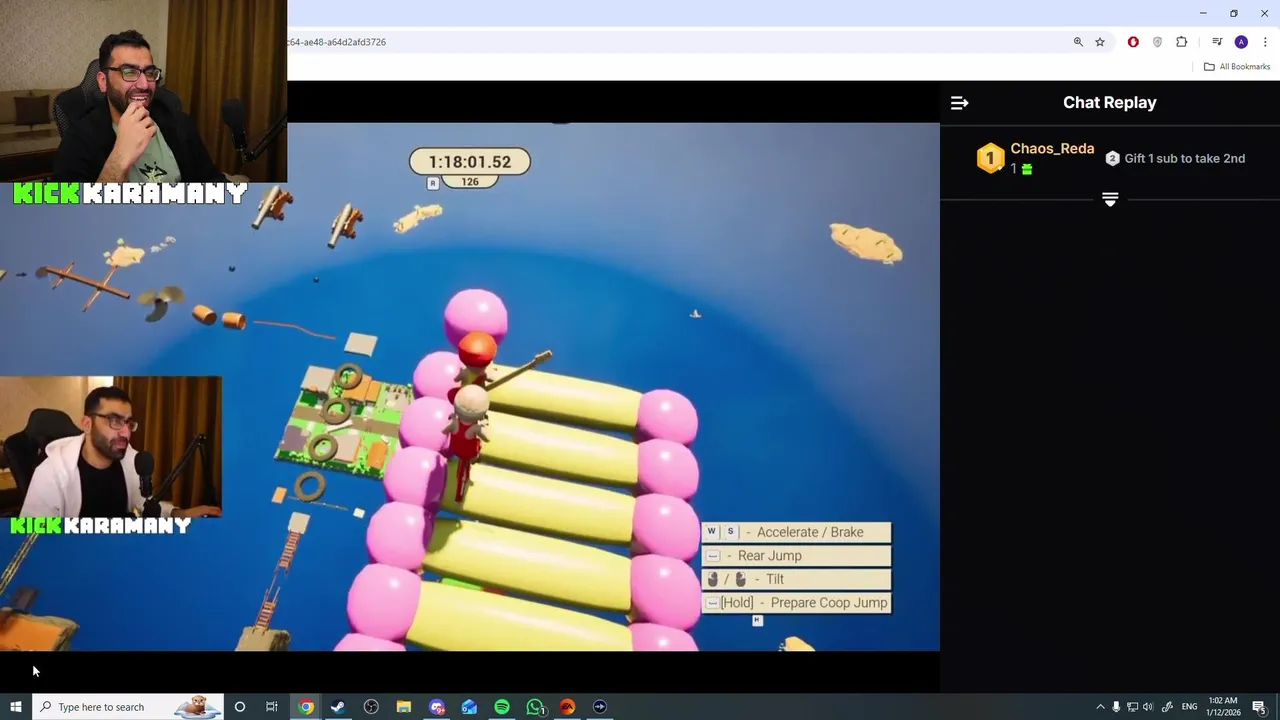Open the volume control in the tray
Screen dimensions: 1280x720
tap(1148, 707)
